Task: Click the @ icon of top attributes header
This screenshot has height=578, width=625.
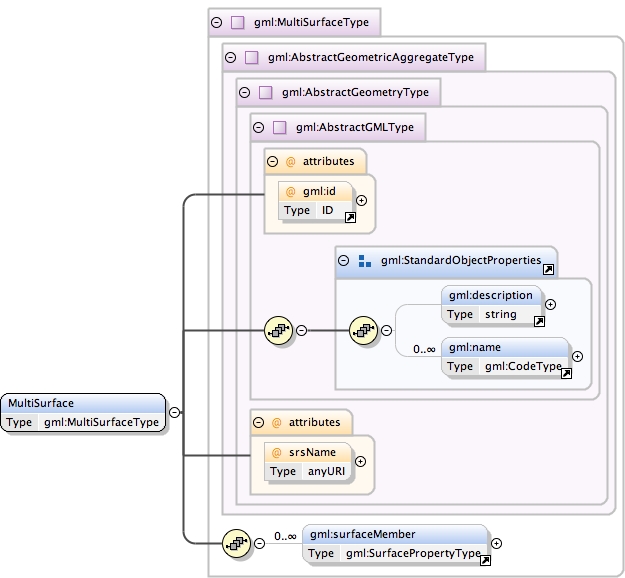Action: 291,161
